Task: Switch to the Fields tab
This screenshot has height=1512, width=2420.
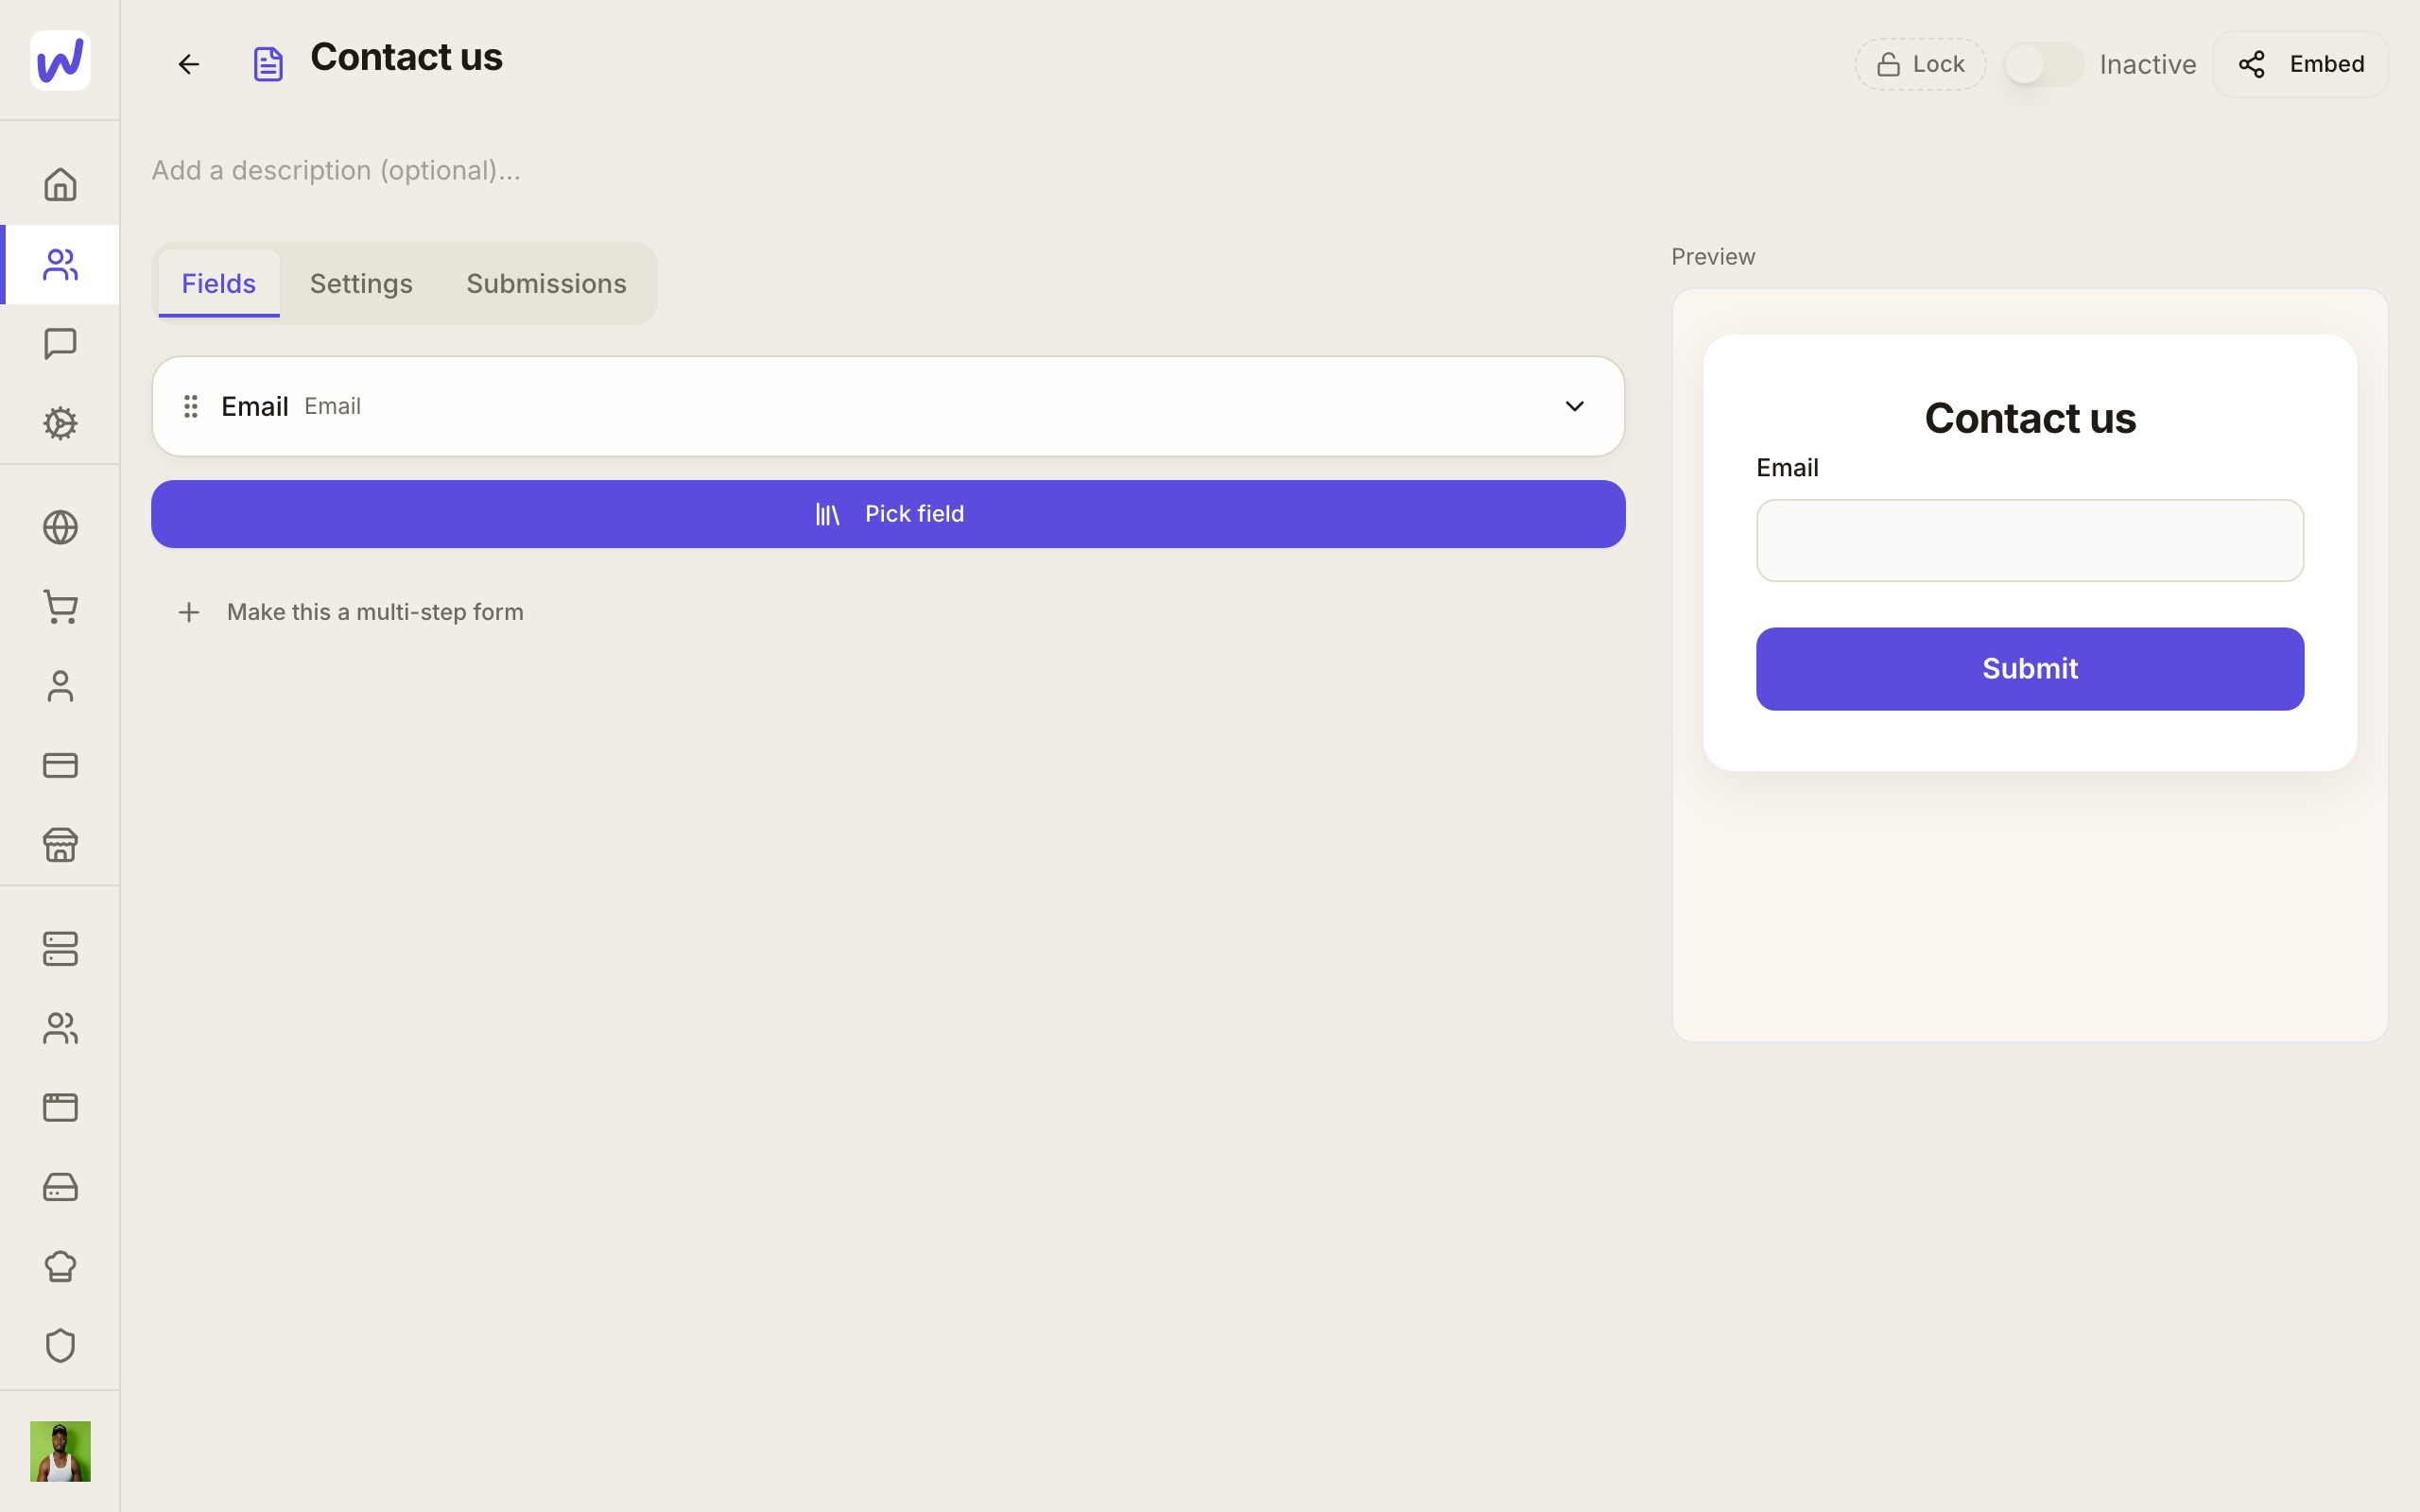Action: pyautogui.click(x=219, y=283)
